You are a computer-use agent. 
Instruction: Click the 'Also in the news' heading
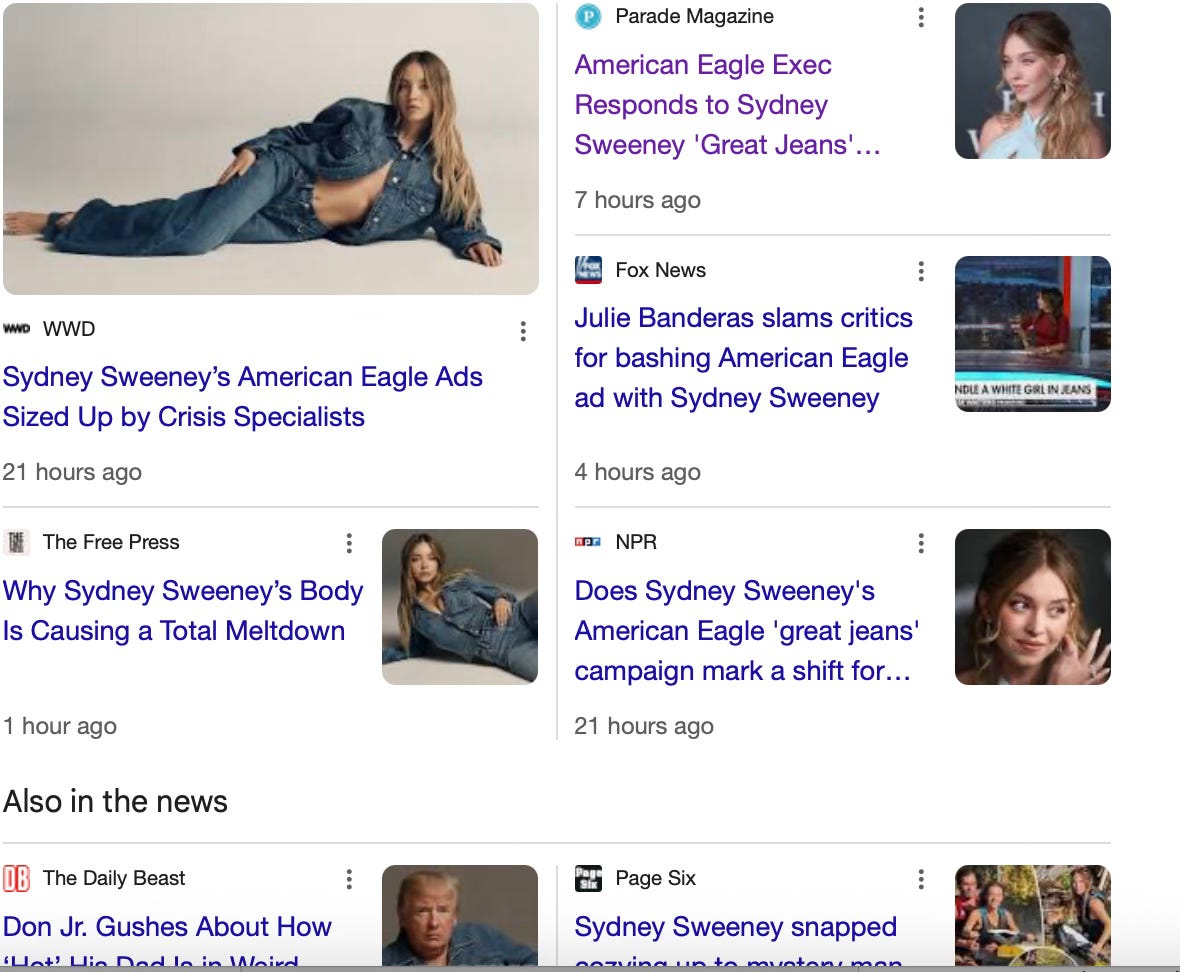pyautogui.click(x=115, y=801)
